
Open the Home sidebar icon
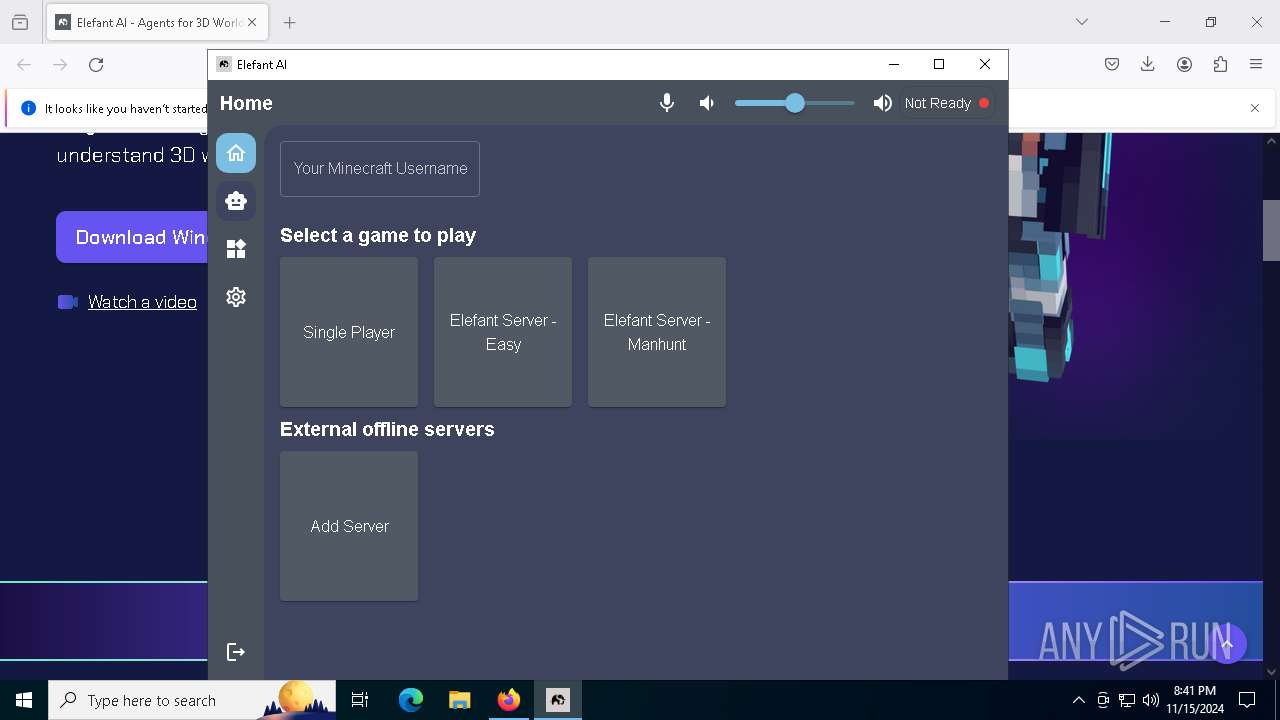click(236, 153)
